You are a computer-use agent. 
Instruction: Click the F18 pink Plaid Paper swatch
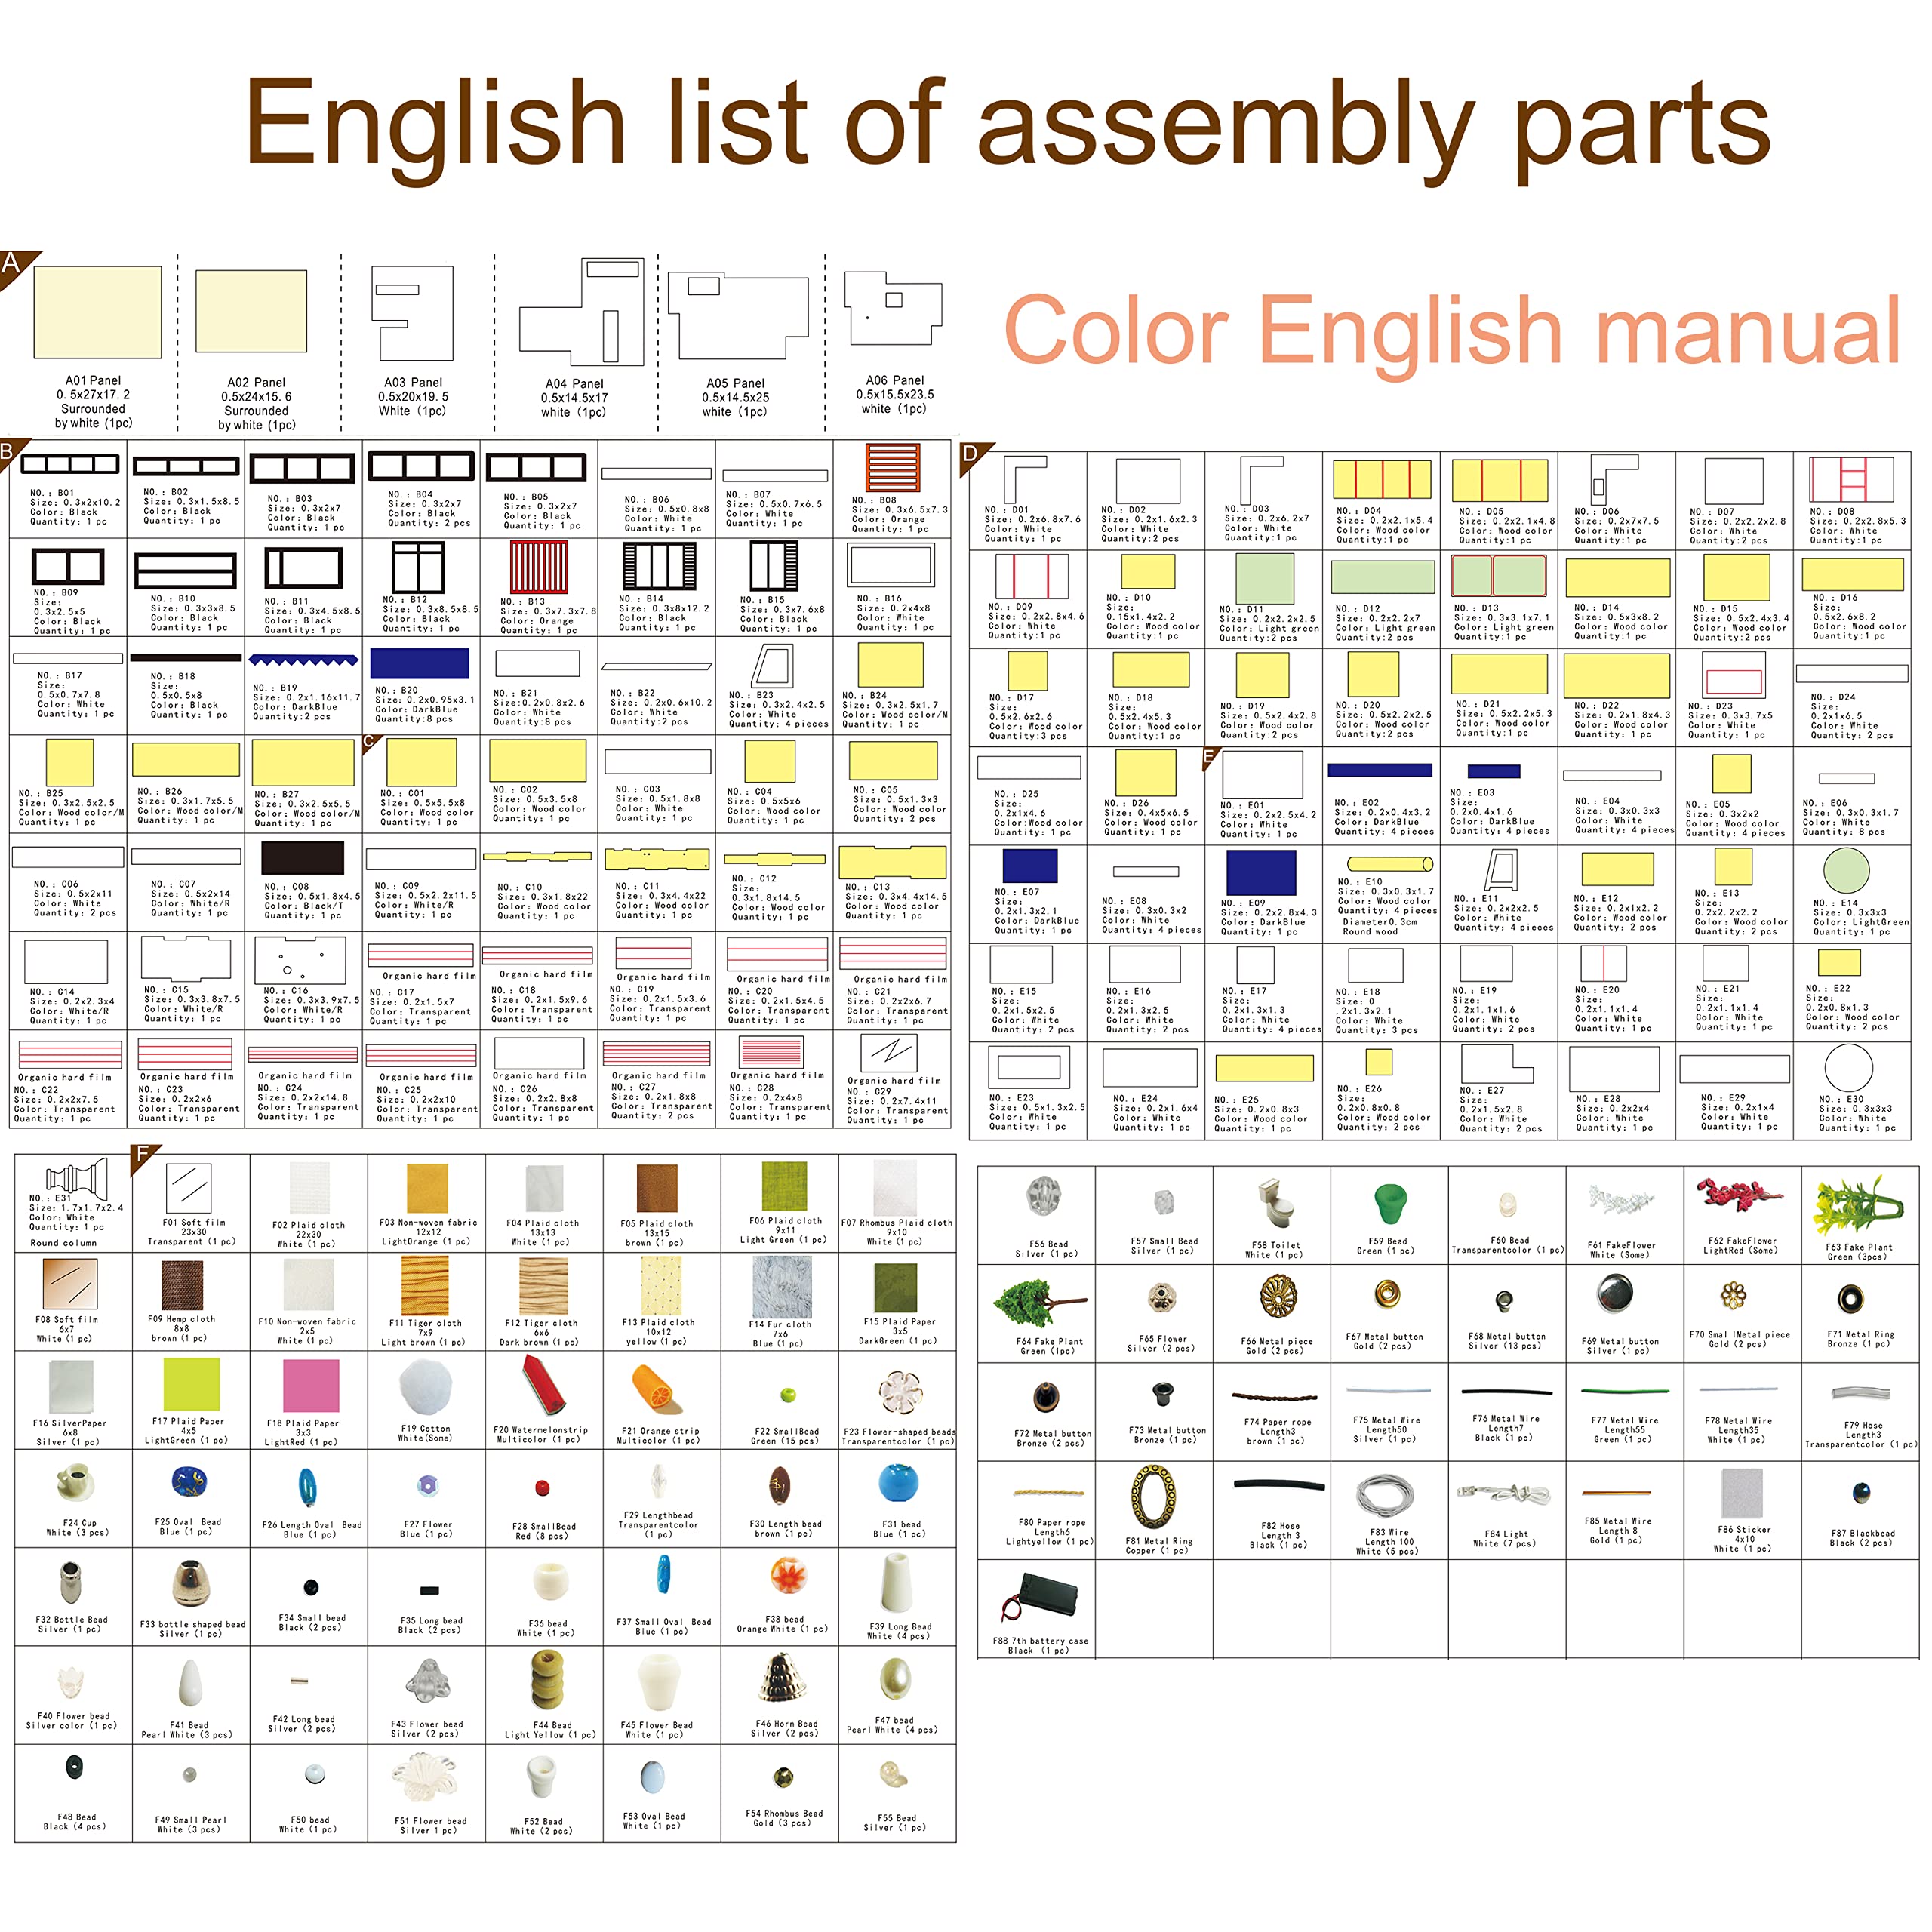[x=310, y=1385]
